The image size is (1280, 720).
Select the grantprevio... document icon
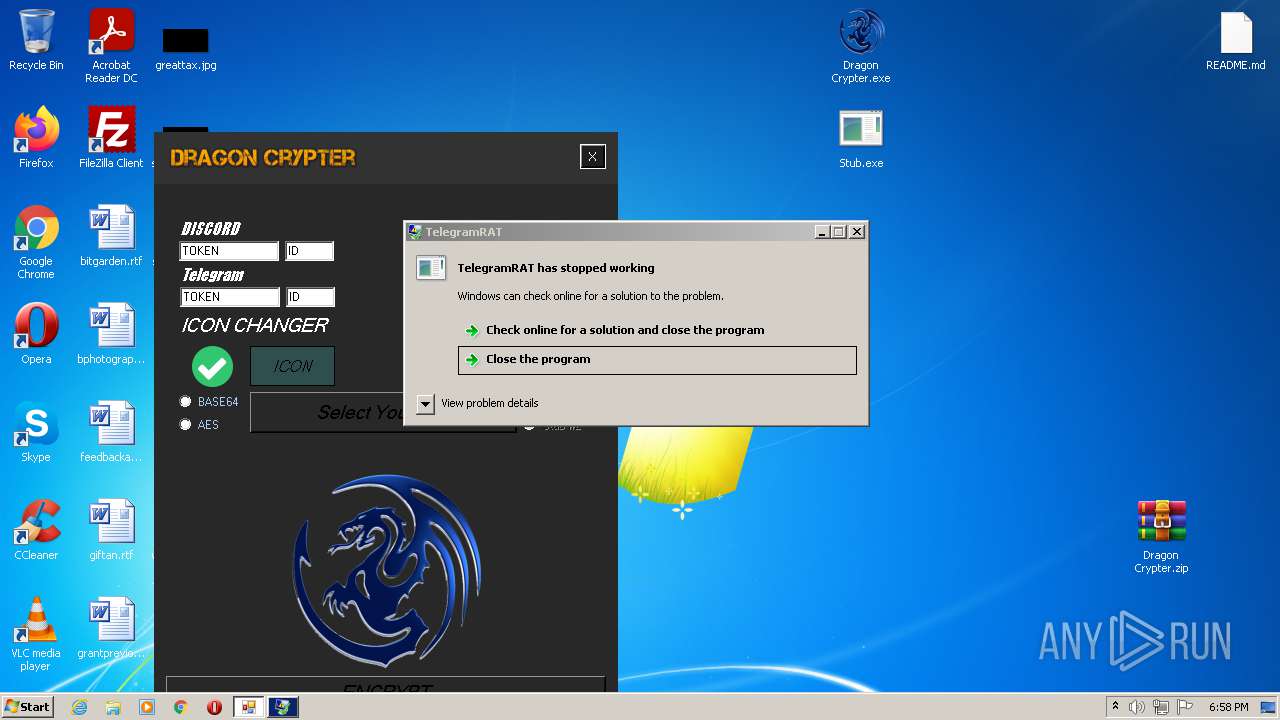pos(111,628)
